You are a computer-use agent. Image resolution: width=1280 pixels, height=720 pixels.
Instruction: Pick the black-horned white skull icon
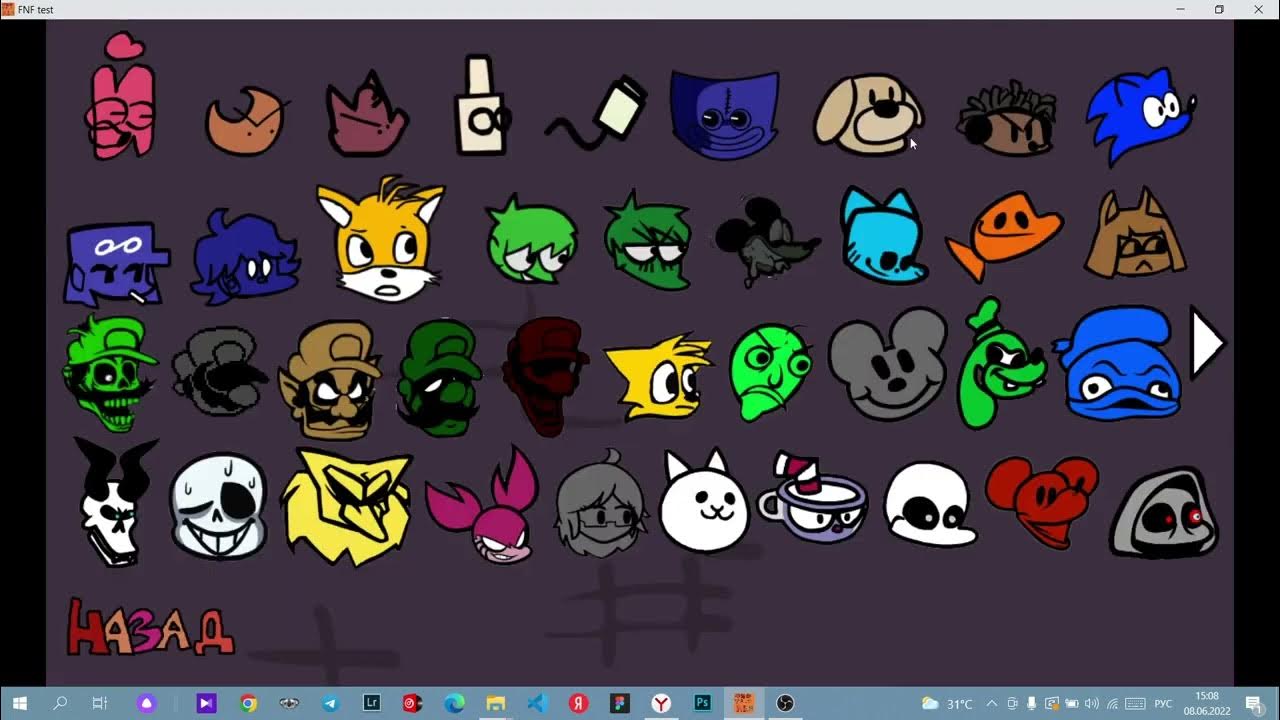(x=116, y=503)
